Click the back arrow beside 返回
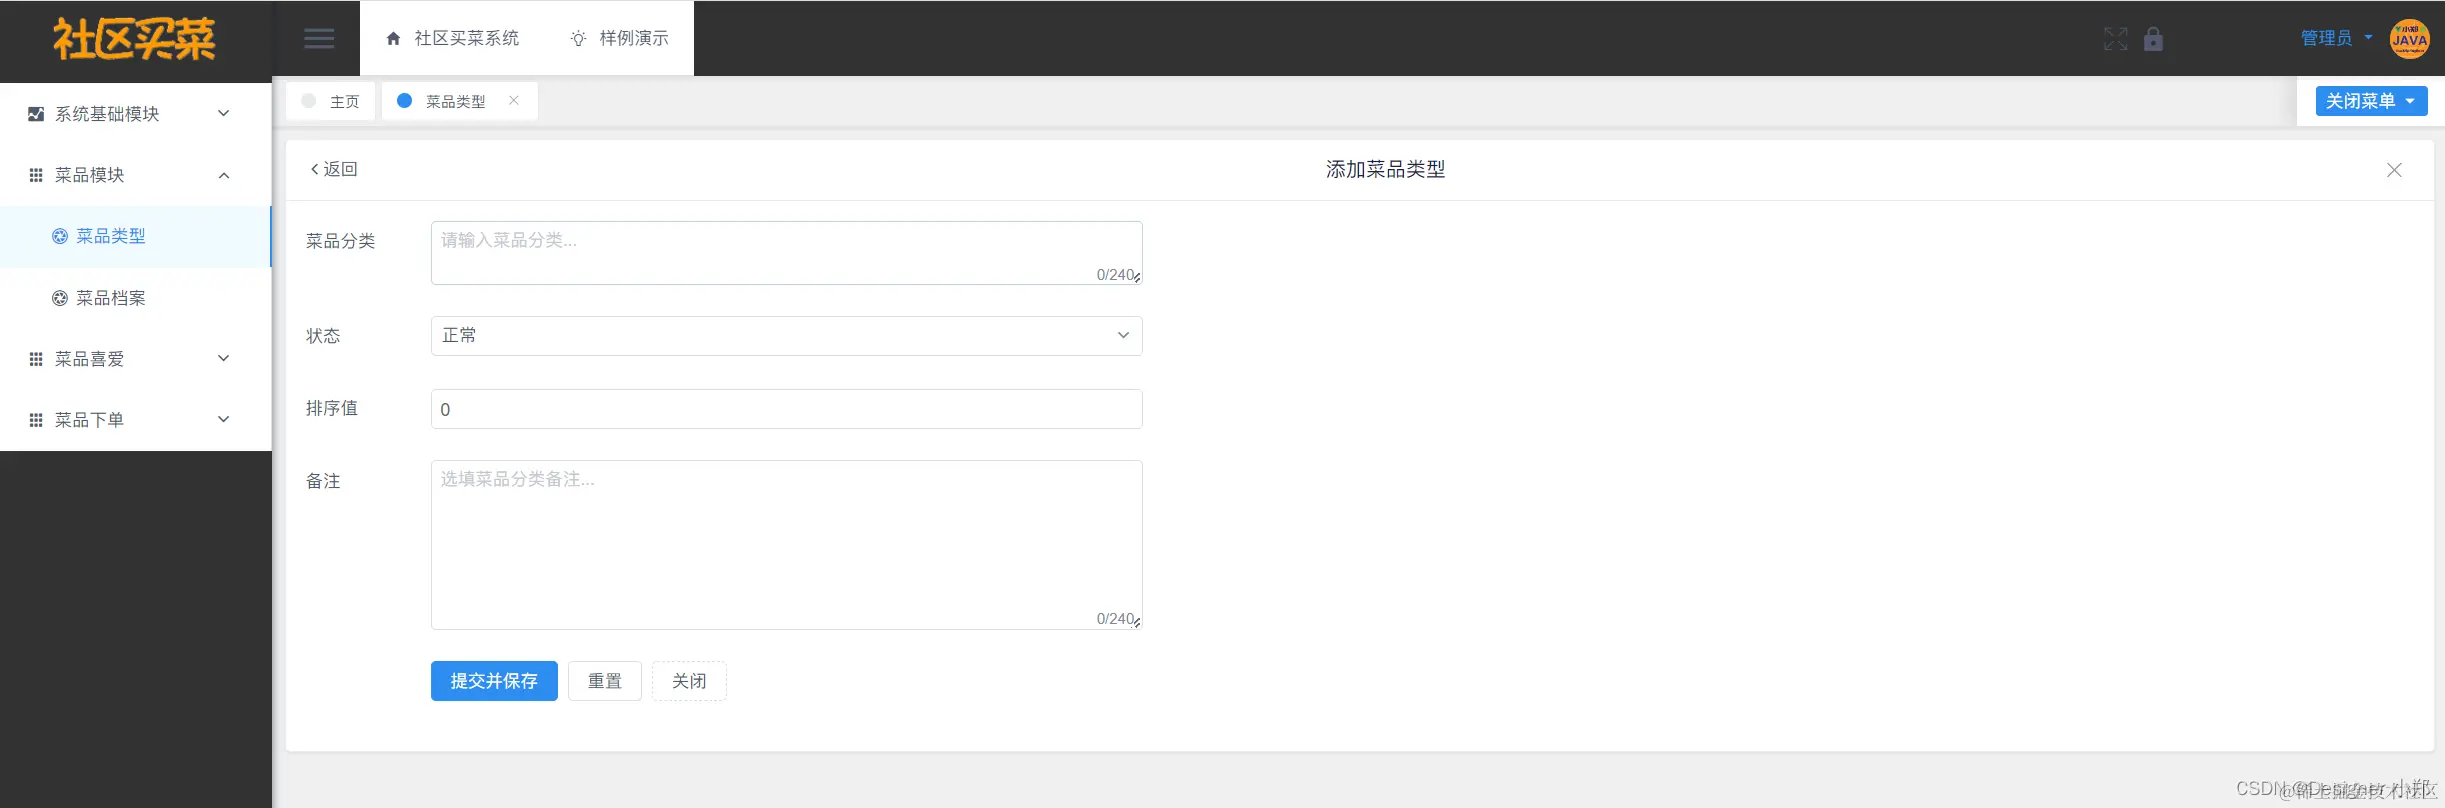 (x=314, y=169)
